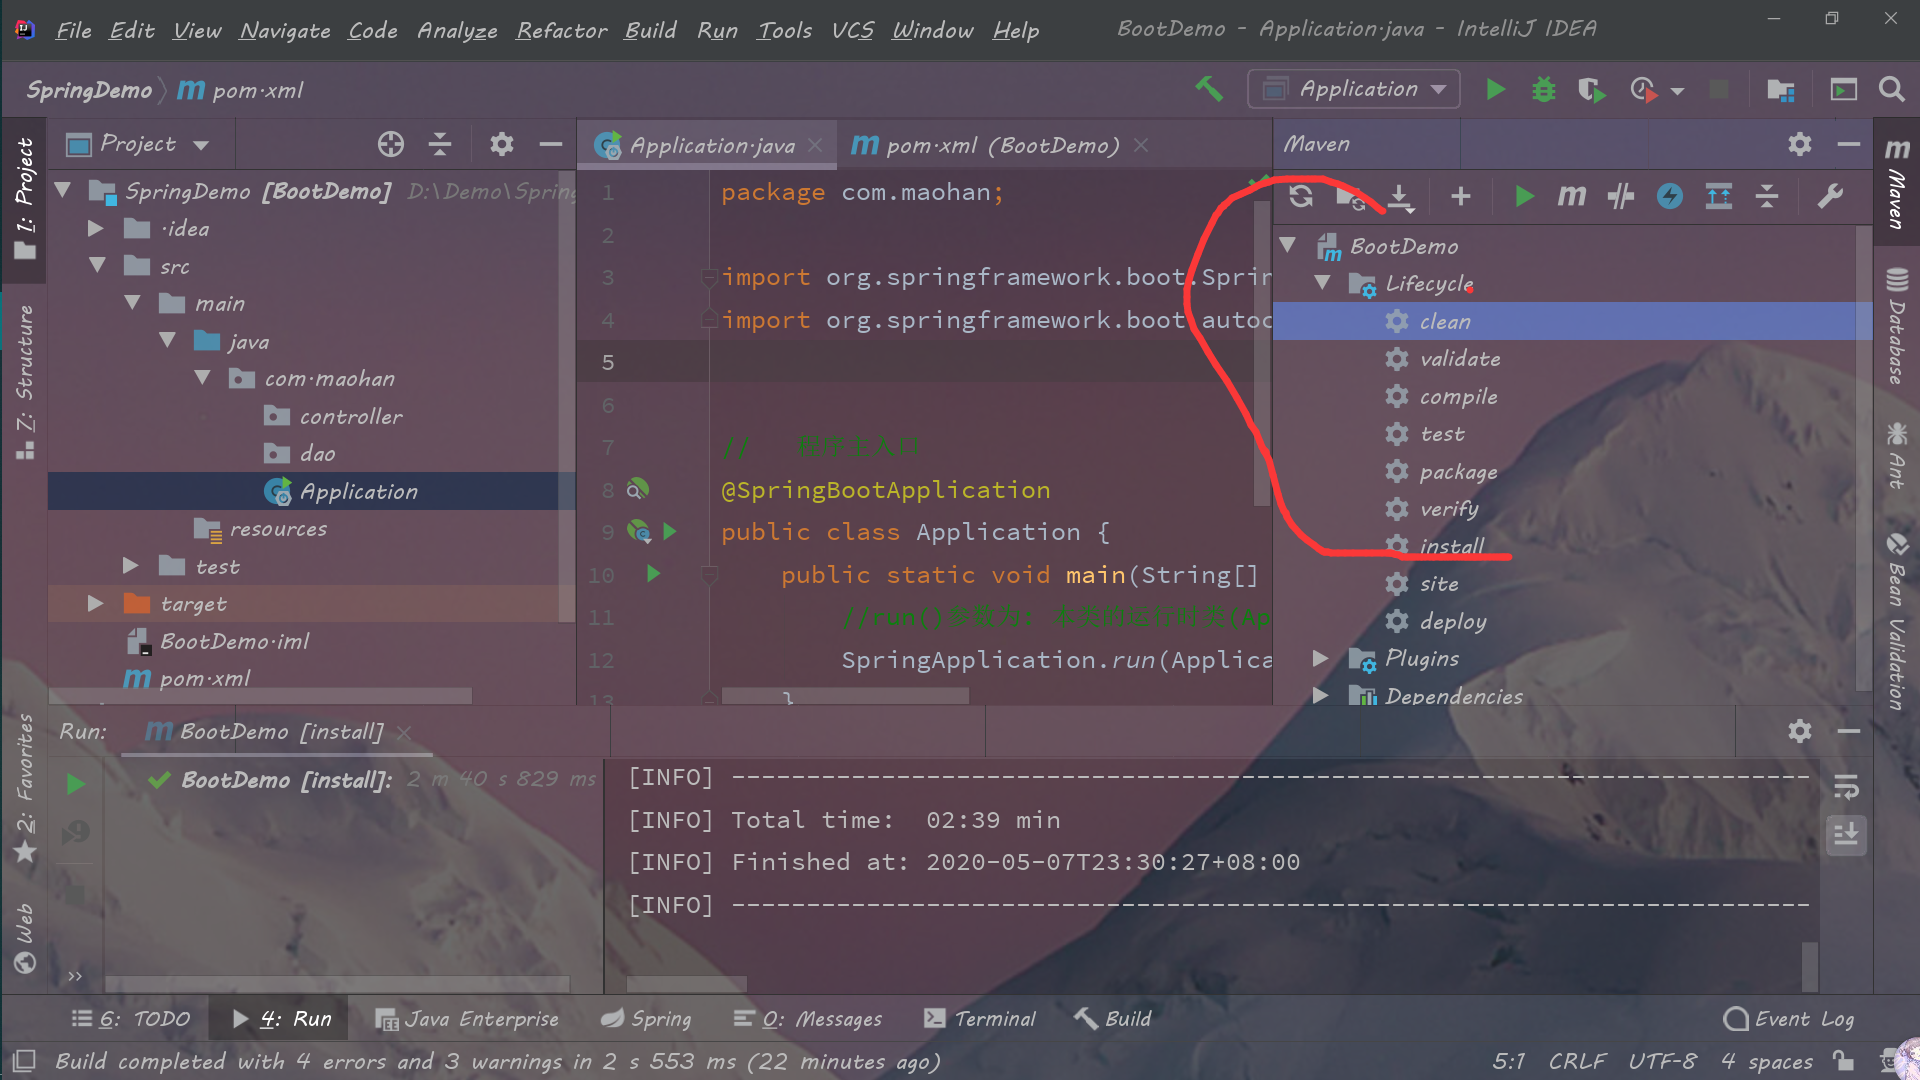Open the Refactor menu

click(561, 30)
